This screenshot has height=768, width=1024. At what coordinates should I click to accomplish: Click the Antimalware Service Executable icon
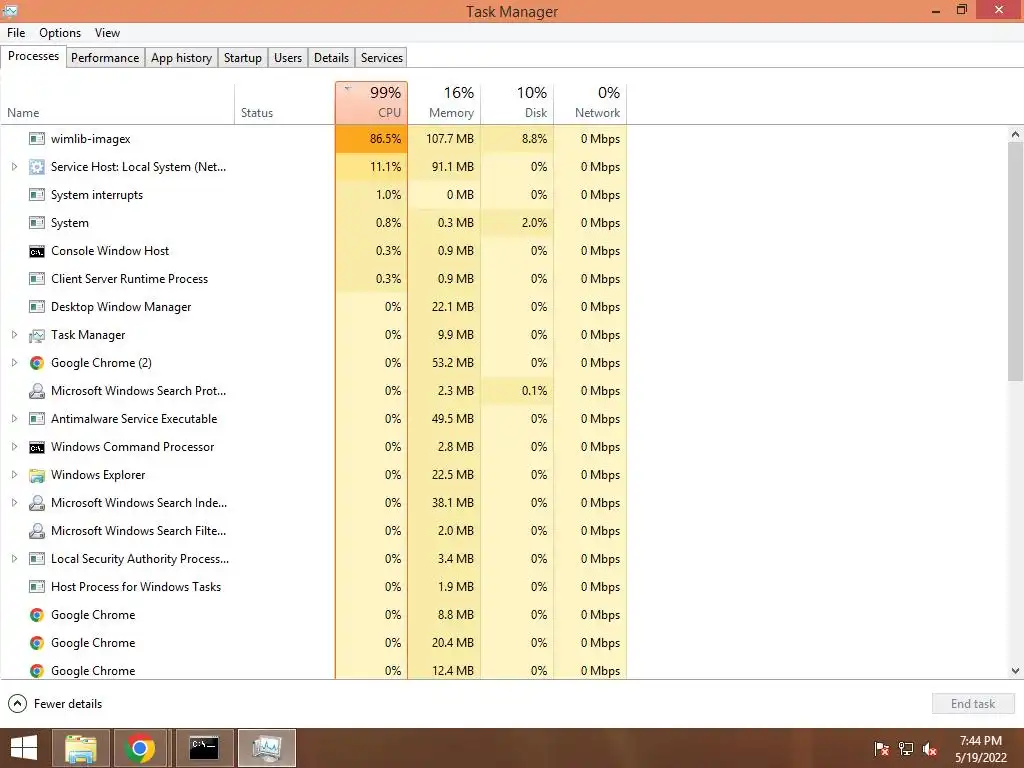tap(37, 419)
